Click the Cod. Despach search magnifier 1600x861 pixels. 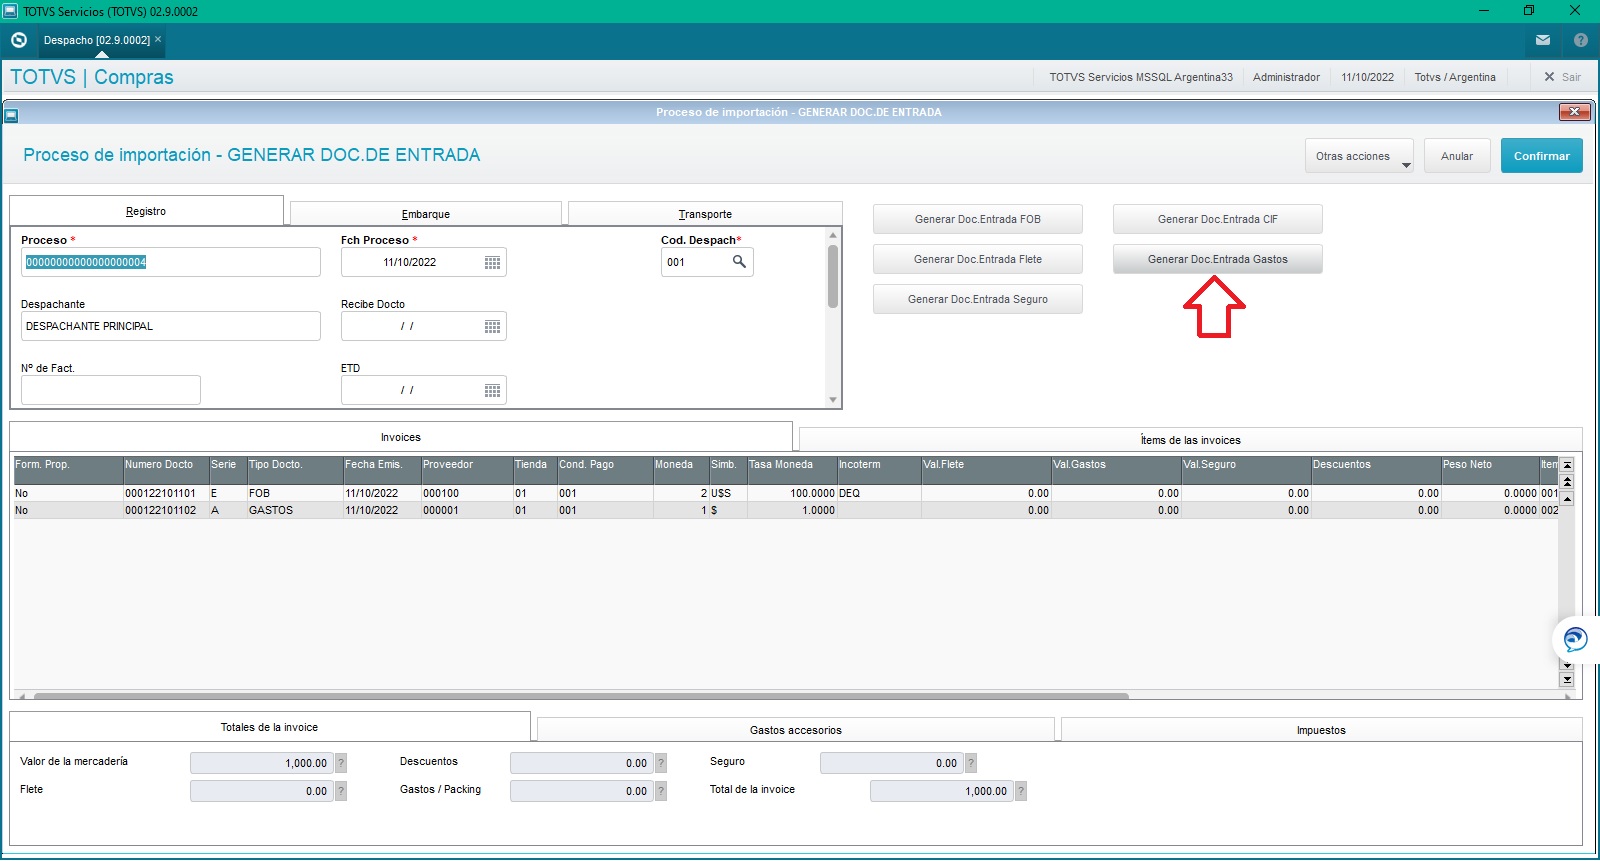click(739, 262)
